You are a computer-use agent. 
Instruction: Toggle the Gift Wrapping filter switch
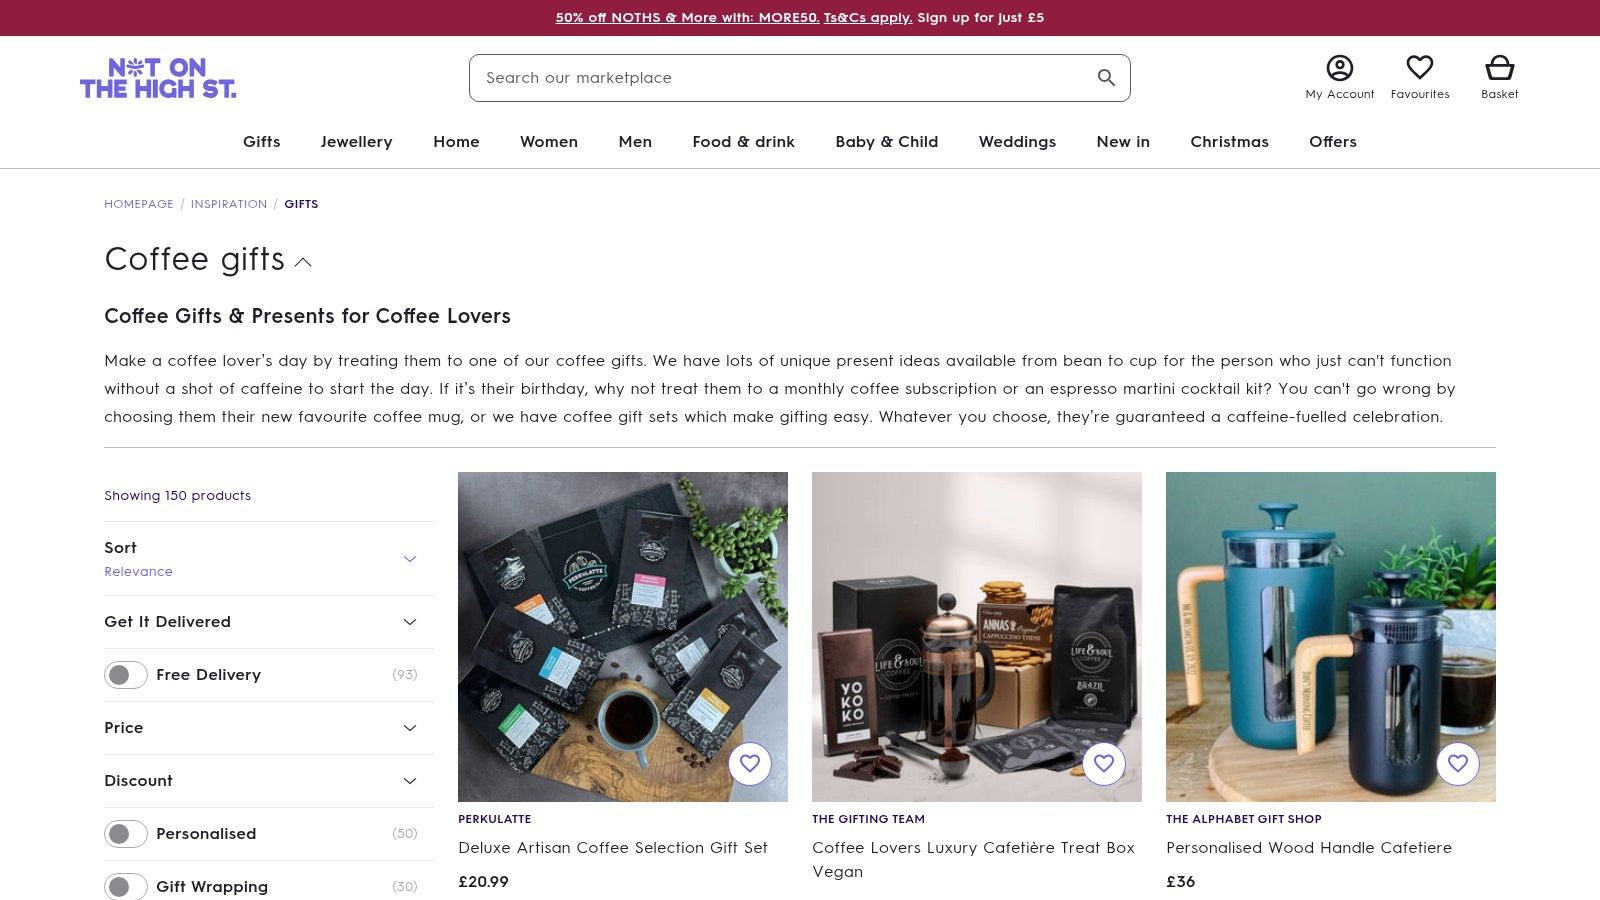pyautogui.click(x=126, y=887)
